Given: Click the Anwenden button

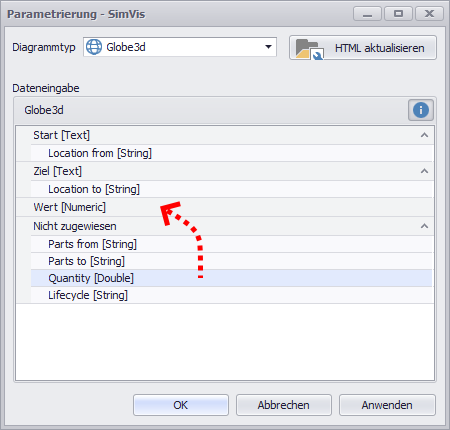Looking at the screenshot, I should tap(387, 405).
